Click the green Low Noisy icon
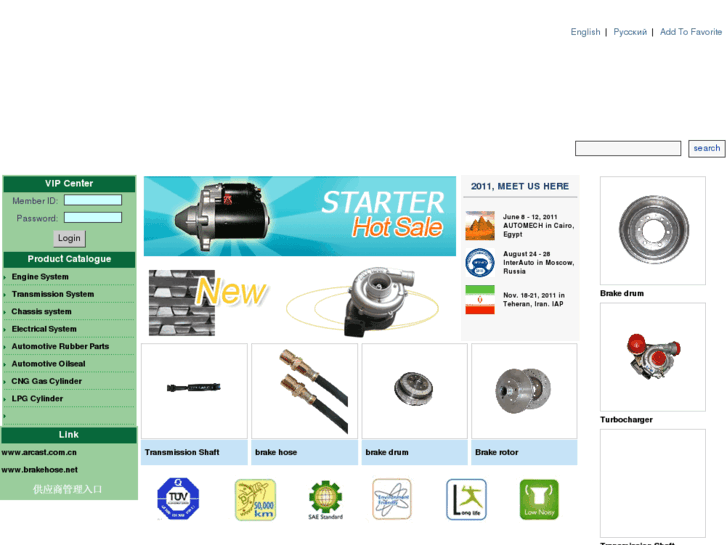 tap(539, 499)
